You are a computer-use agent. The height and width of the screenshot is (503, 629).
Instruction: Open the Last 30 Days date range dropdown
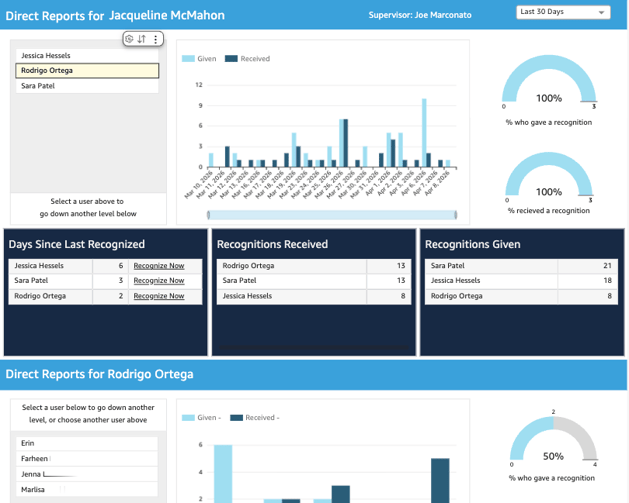[x=563, y=12]
